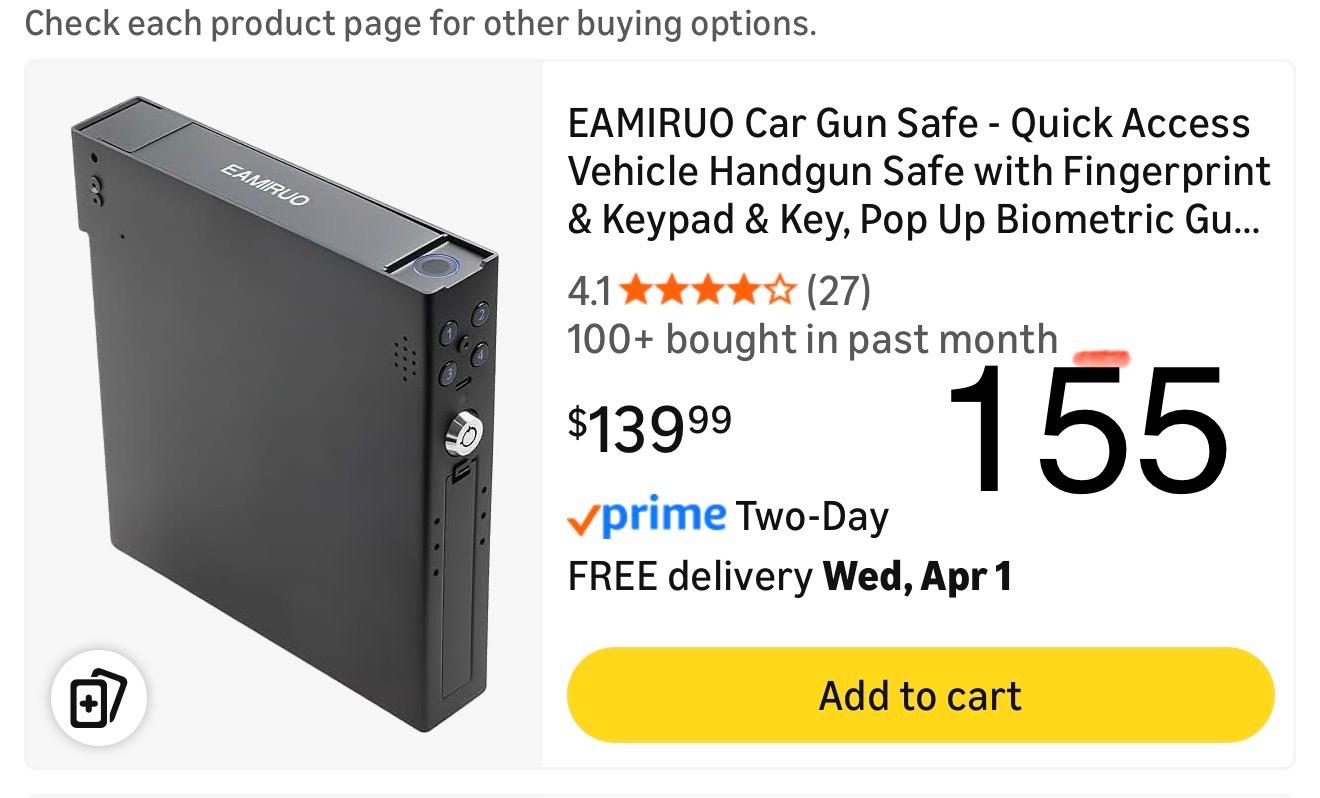Click the orange star rating icons
The width and height of the screenshot is (1320, 798).
707,292
